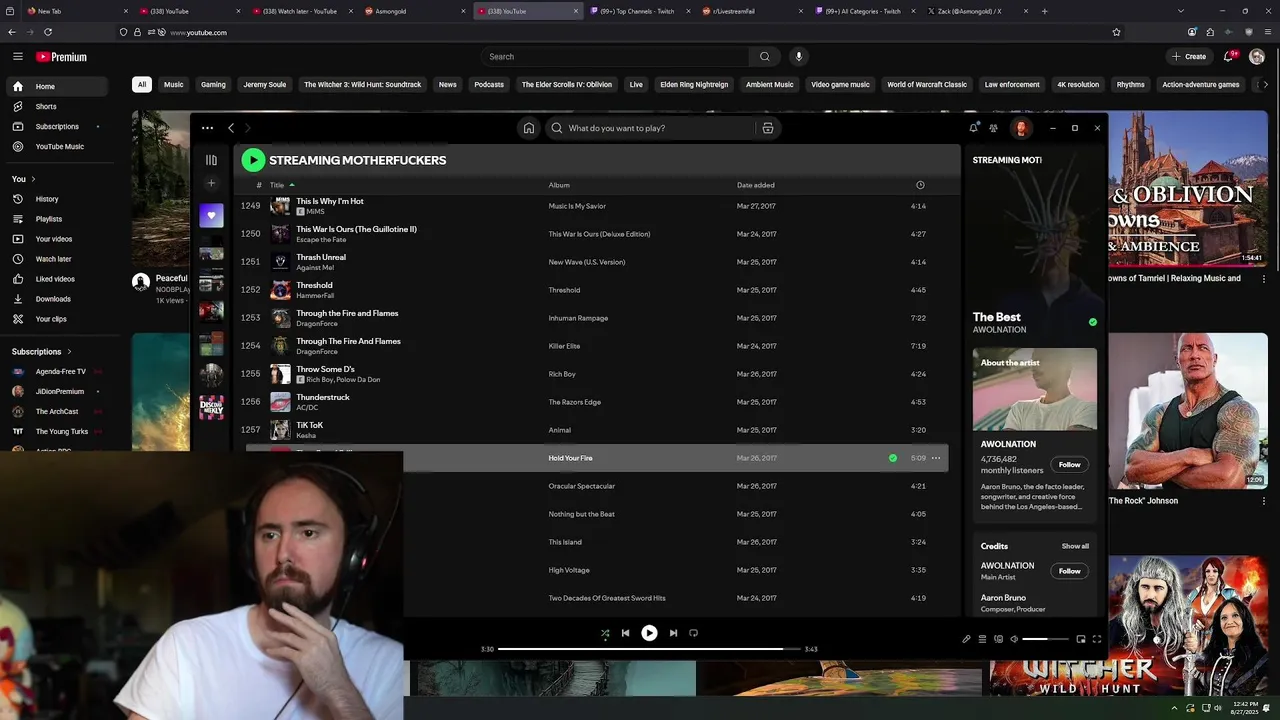This screenshot has height=720, width=1280.
Task: Open Spotify miniplayer icon
Action: click(1080, 639)
